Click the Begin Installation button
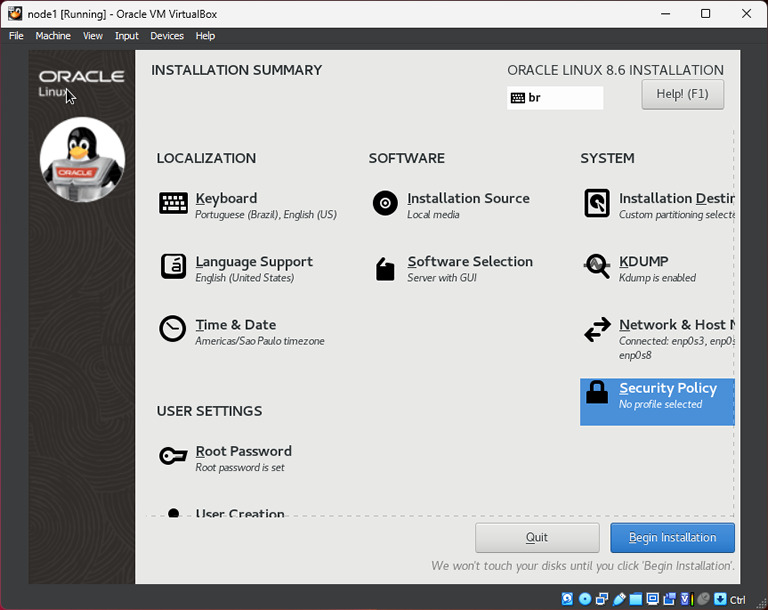The width and height of the screenshot is (768, 610). pos(672,537)
